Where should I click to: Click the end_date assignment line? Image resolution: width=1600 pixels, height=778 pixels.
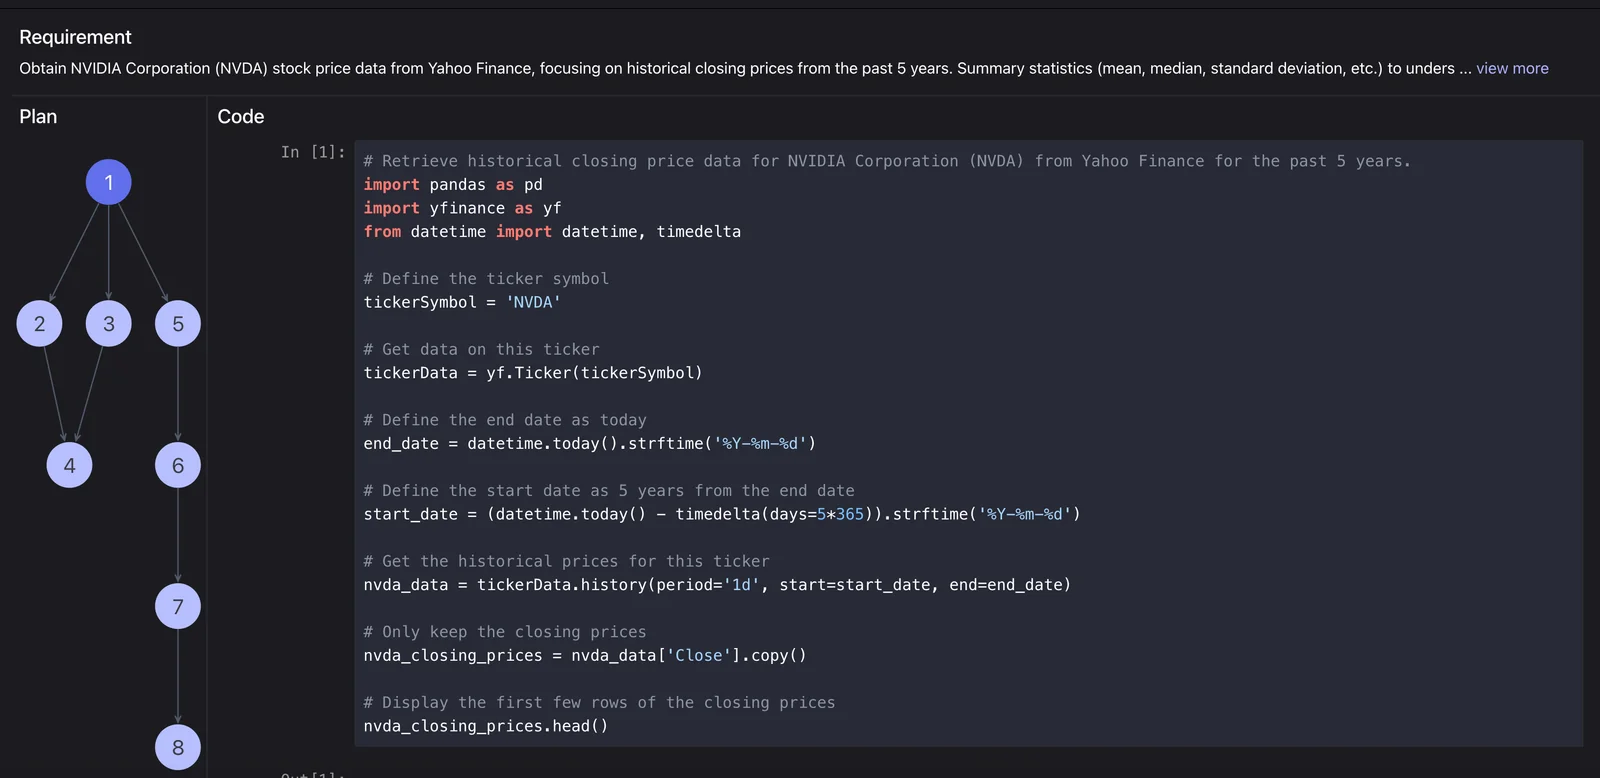pyautogui.click(x=589, y=443)
